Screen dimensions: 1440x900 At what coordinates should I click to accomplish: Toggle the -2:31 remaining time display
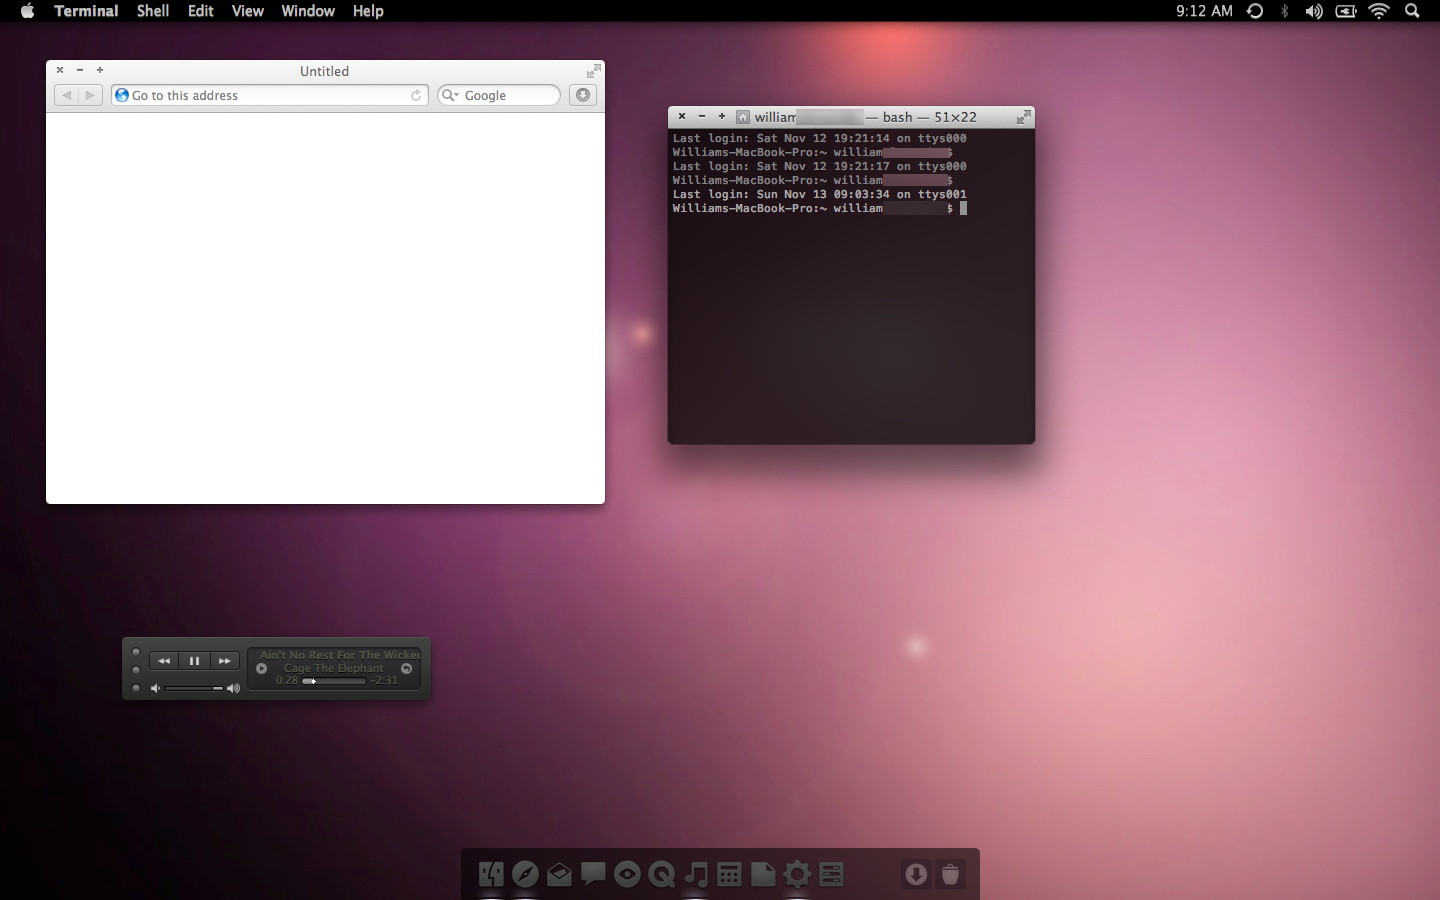coord(384,680)
